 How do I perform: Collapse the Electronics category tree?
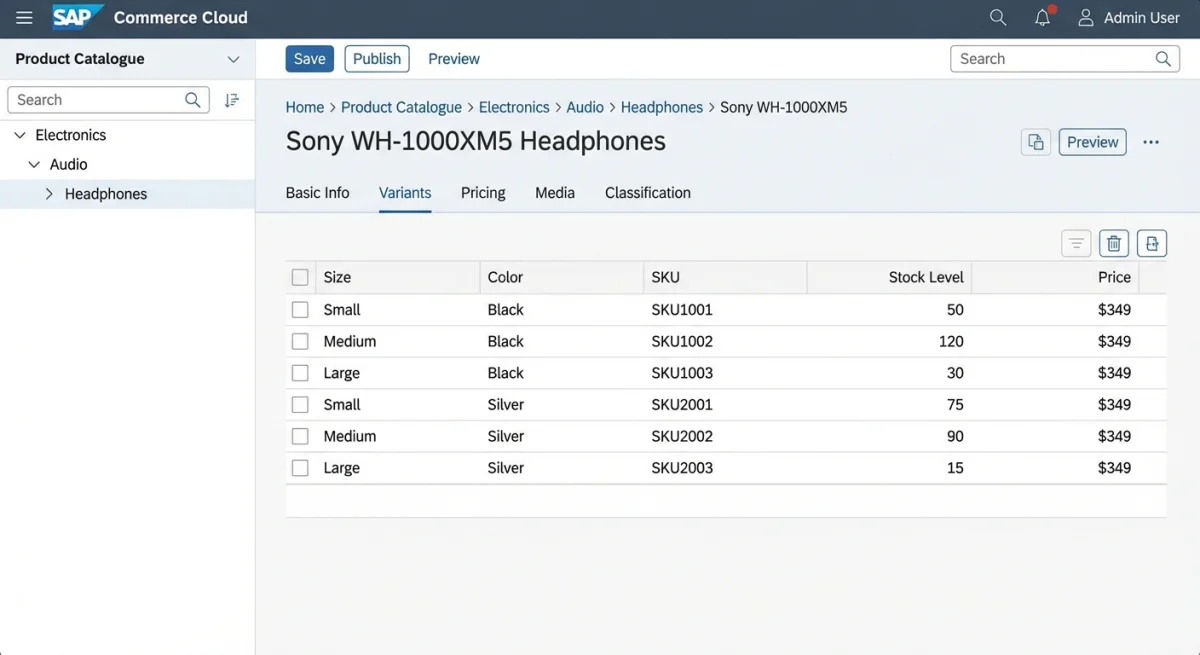point(19,134)
